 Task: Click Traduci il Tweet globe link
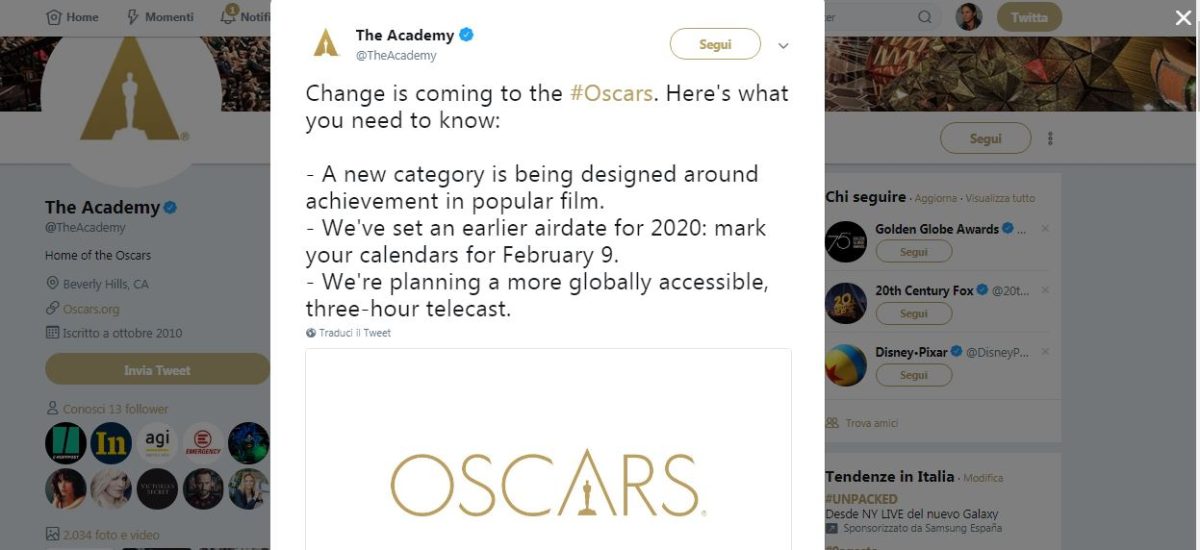click(349, 333)
